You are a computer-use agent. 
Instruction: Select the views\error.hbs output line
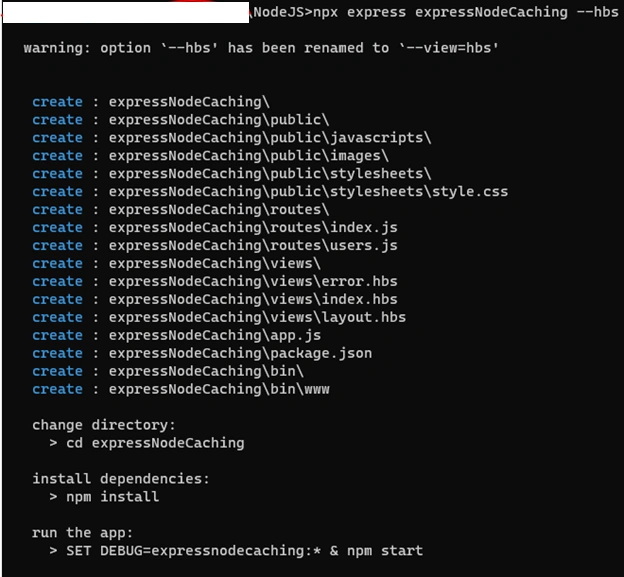point(215,281)
